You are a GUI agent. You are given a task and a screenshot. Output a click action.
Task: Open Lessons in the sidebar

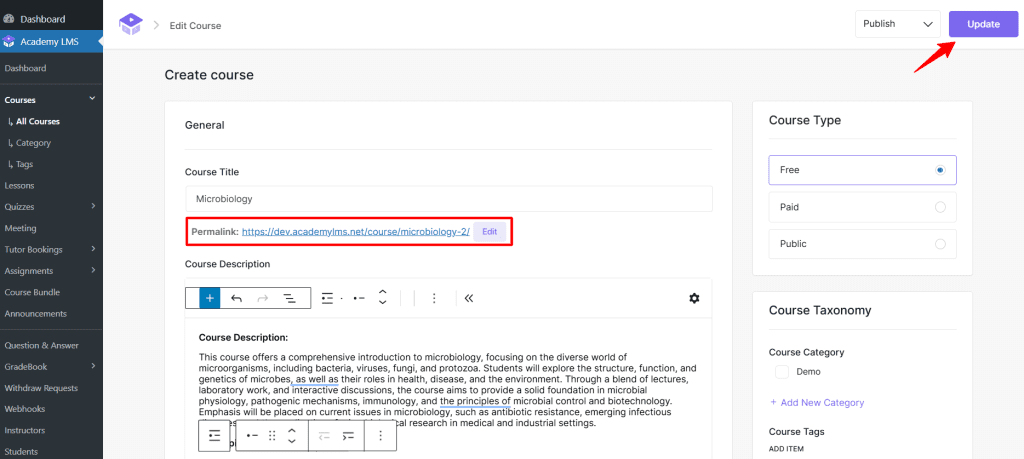(x=19, y=186)
